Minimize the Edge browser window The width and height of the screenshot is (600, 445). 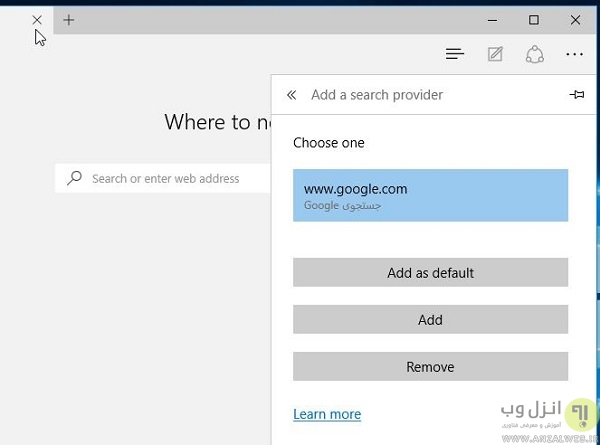[493, 19]
